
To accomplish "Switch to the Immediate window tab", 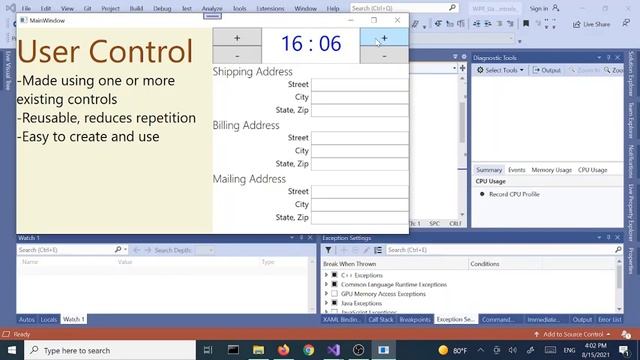I will pos(543,320).
